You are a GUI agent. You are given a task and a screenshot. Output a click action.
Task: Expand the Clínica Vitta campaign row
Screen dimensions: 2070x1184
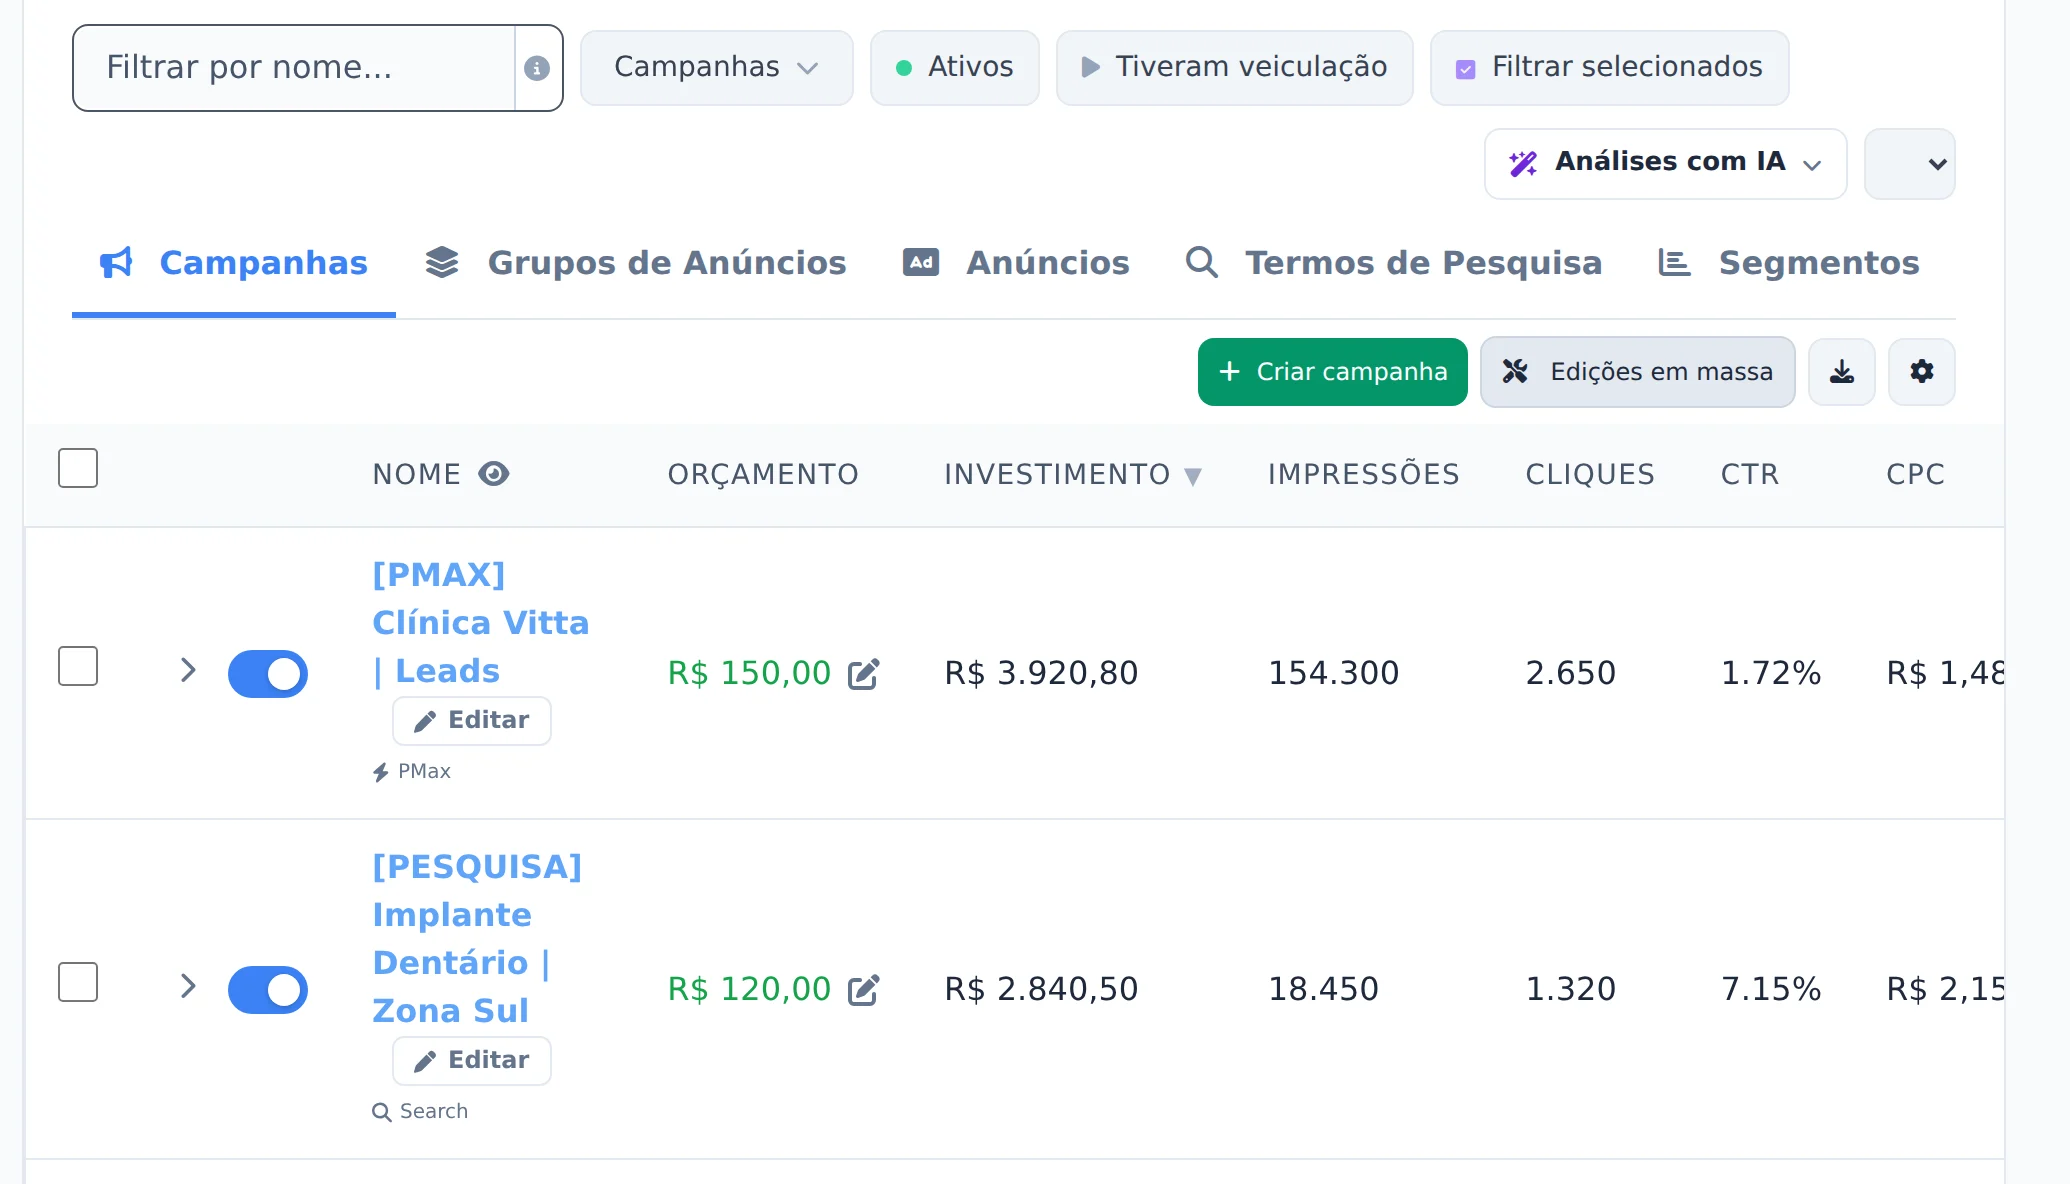(188, 670)
